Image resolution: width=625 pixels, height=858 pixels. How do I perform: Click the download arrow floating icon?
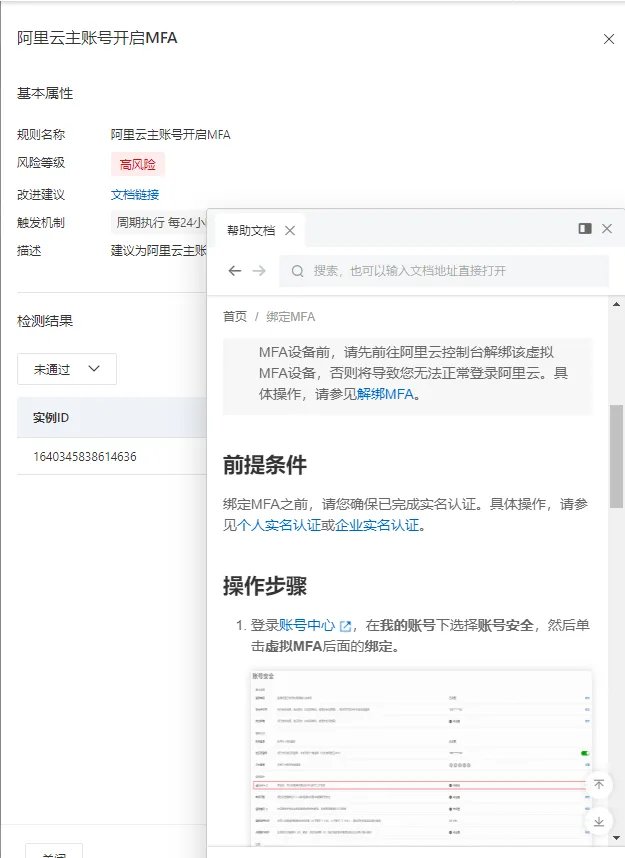[599, 821]
